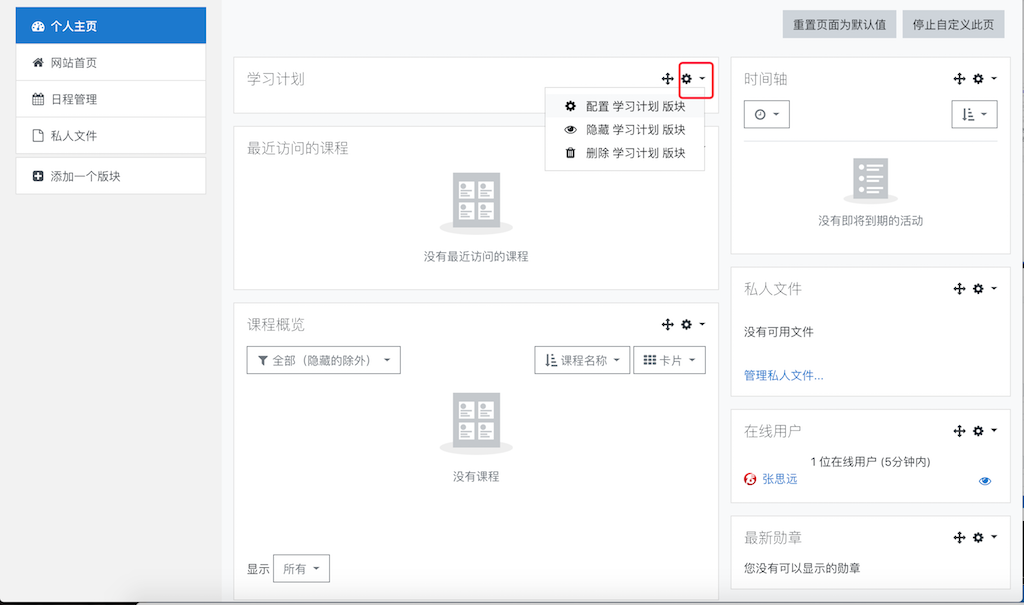This screenshot has height=605, width=1024.
Task: Click move icon of 私人文件 block
Action: pyautogui.click(x=959, y=289)
